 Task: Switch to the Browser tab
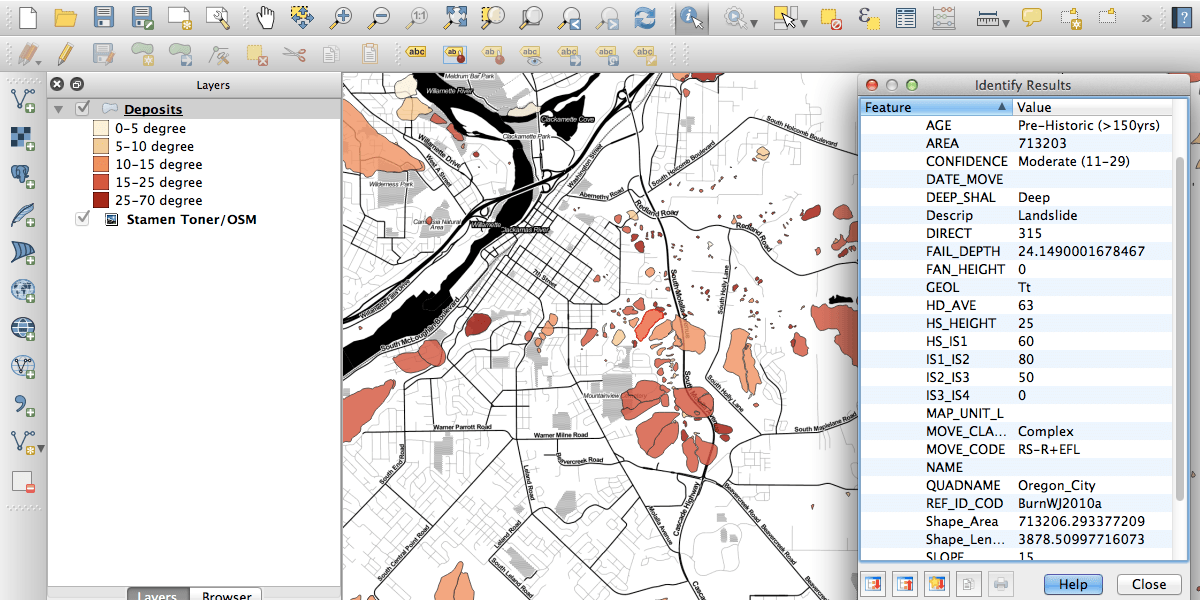click(x=226, y=594)
